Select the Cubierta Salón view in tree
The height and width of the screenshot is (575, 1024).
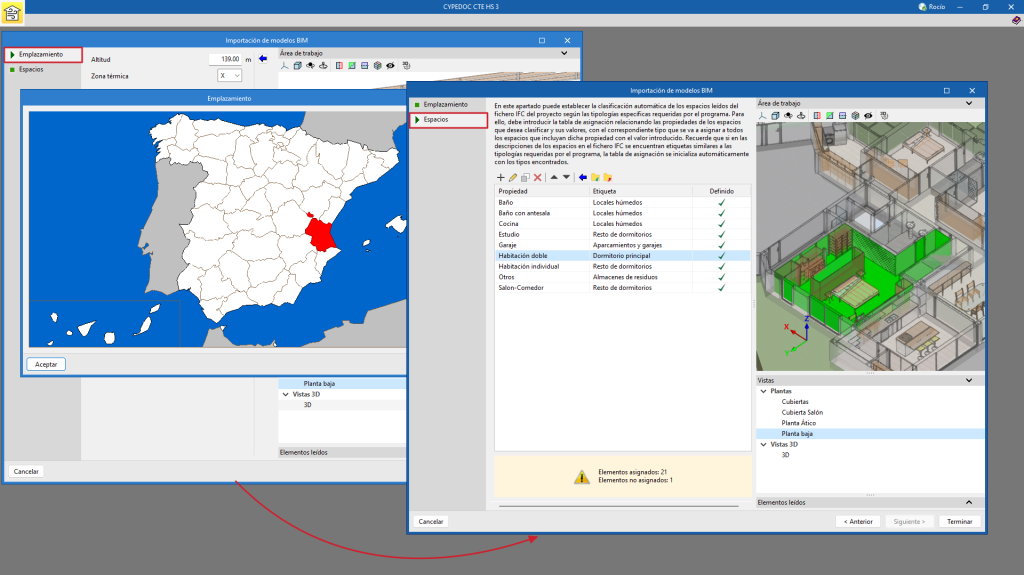802,412
